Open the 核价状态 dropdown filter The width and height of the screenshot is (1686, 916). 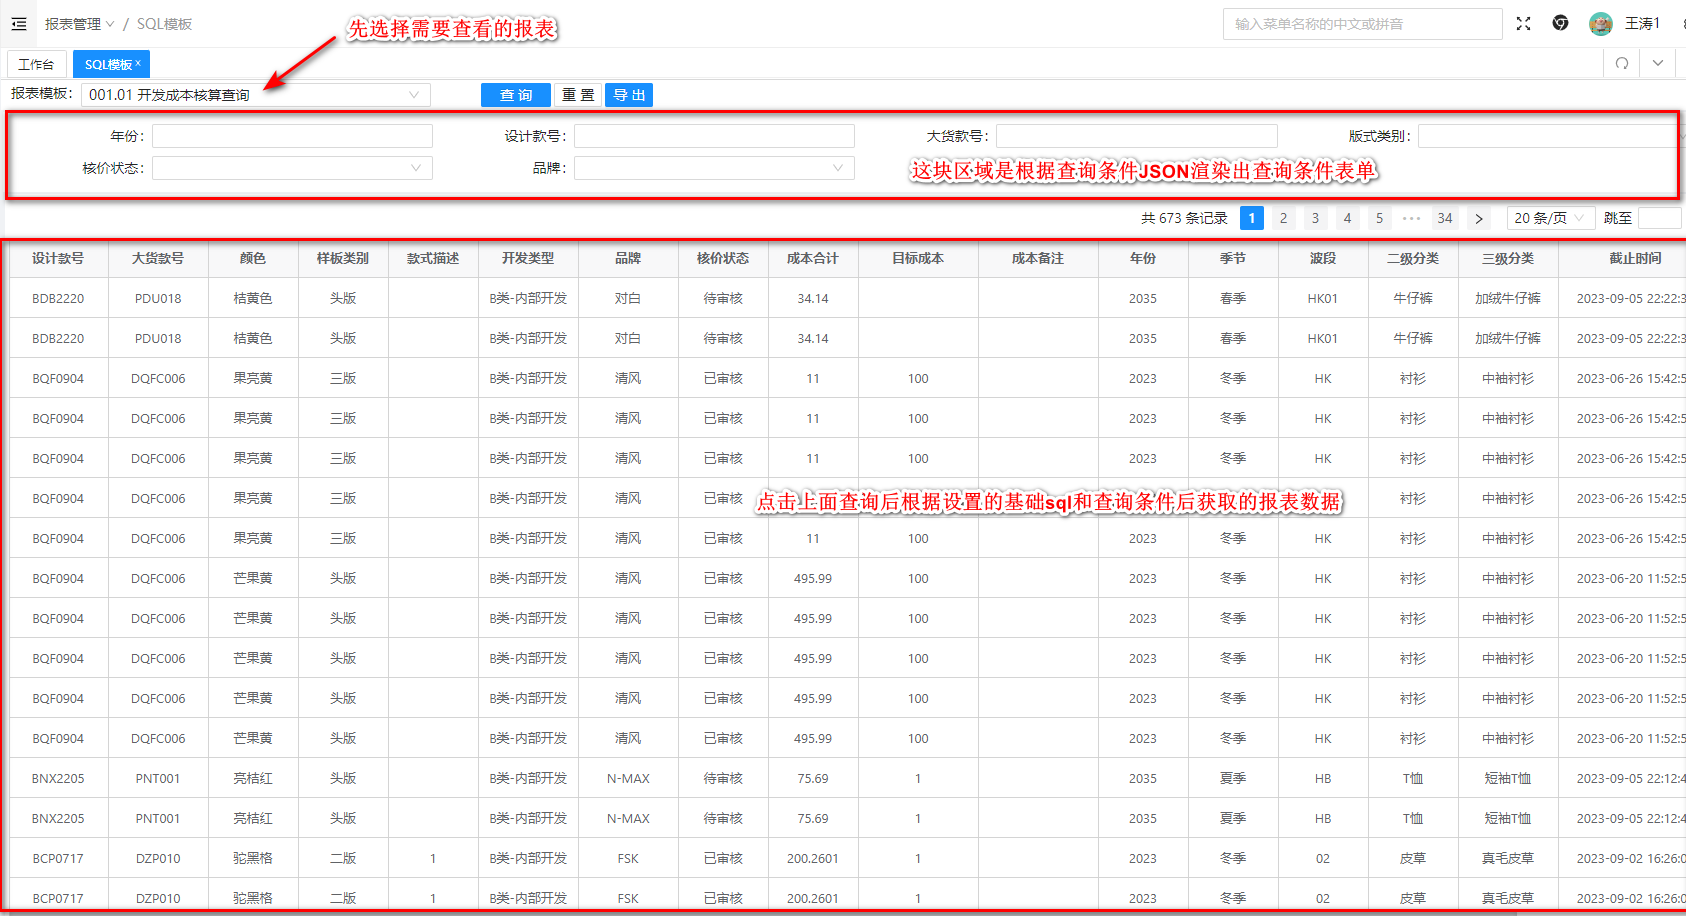[x=292, y=168]
